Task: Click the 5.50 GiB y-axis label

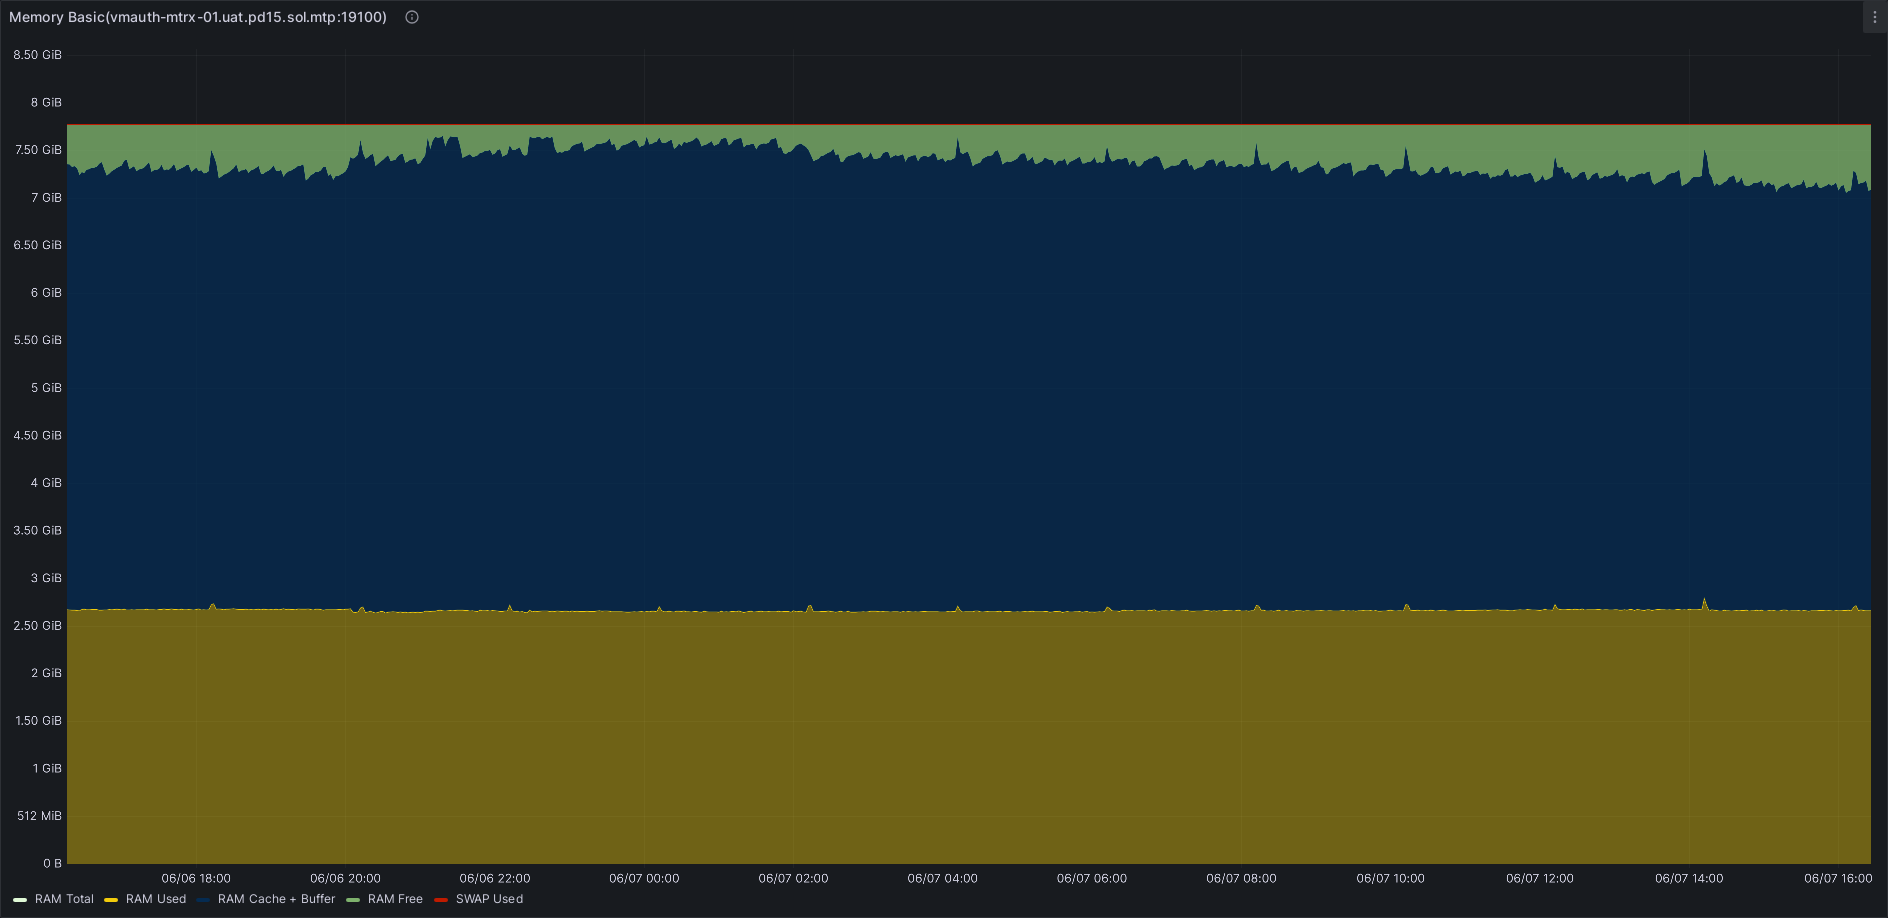Action: point(38,340)
